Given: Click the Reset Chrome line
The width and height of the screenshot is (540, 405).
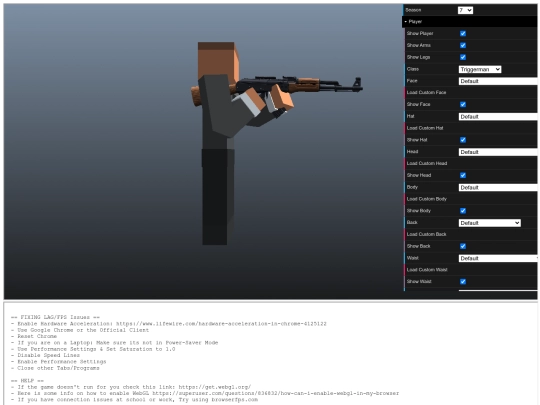Looking at the screenshot, I should [x=34, y=336].
